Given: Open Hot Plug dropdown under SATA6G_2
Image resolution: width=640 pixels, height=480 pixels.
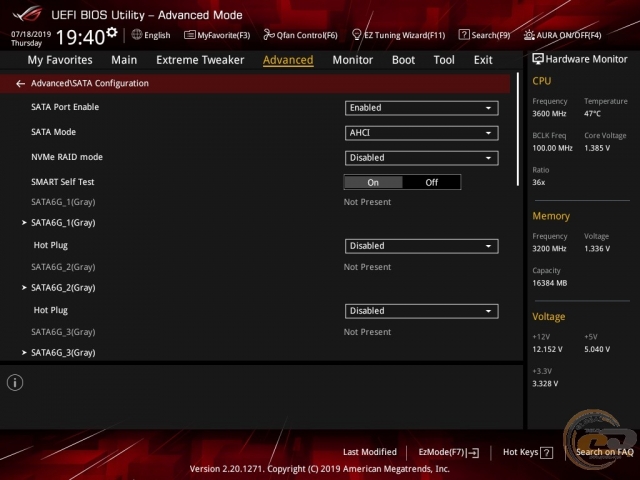Looking at the screenshot, I should point(422,311).
